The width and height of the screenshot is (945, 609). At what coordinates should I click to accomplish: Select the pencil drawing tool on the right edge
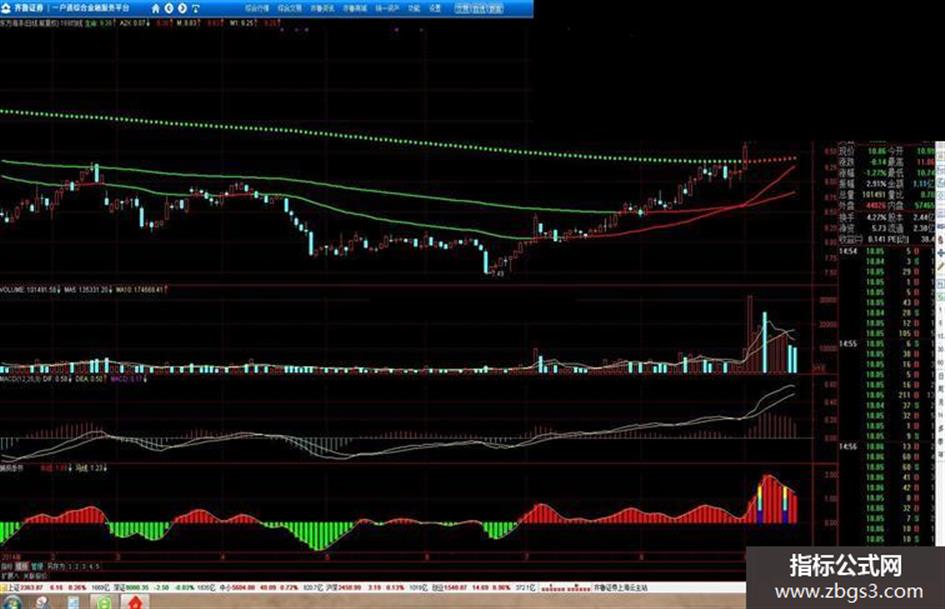click(941, 267)
